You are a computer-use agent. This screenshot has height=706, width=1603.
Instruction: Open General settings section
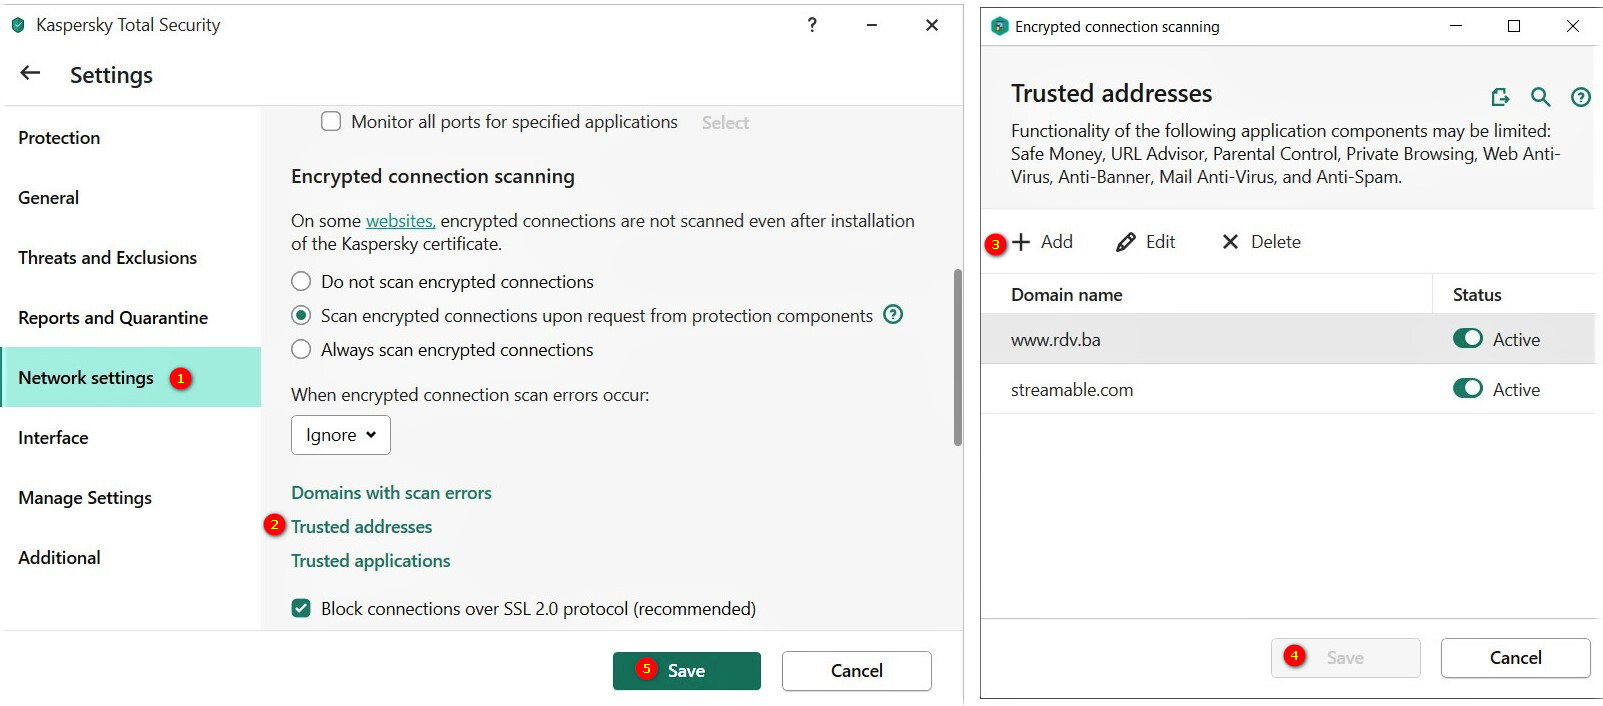click(x=131, y=198)
